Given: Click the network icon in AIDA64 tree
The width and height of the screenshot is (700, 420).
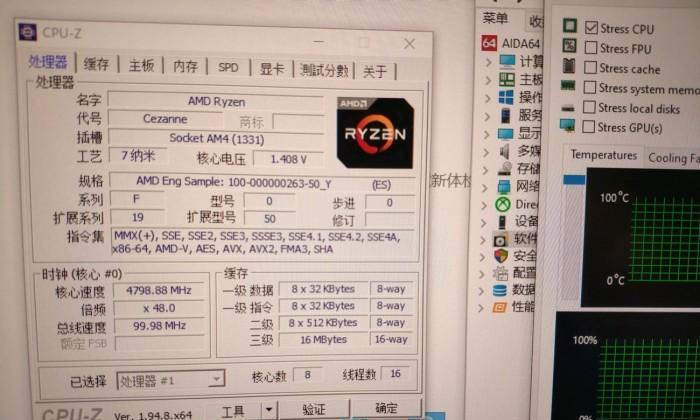Looking at the screenshot, I should tap(504, 186).
